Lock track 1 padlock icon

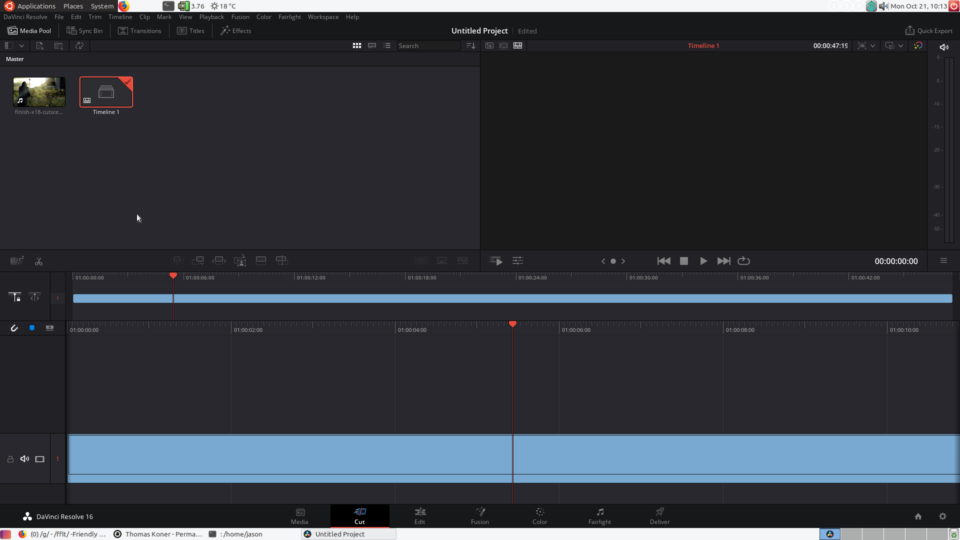click(x=10, y=459)
